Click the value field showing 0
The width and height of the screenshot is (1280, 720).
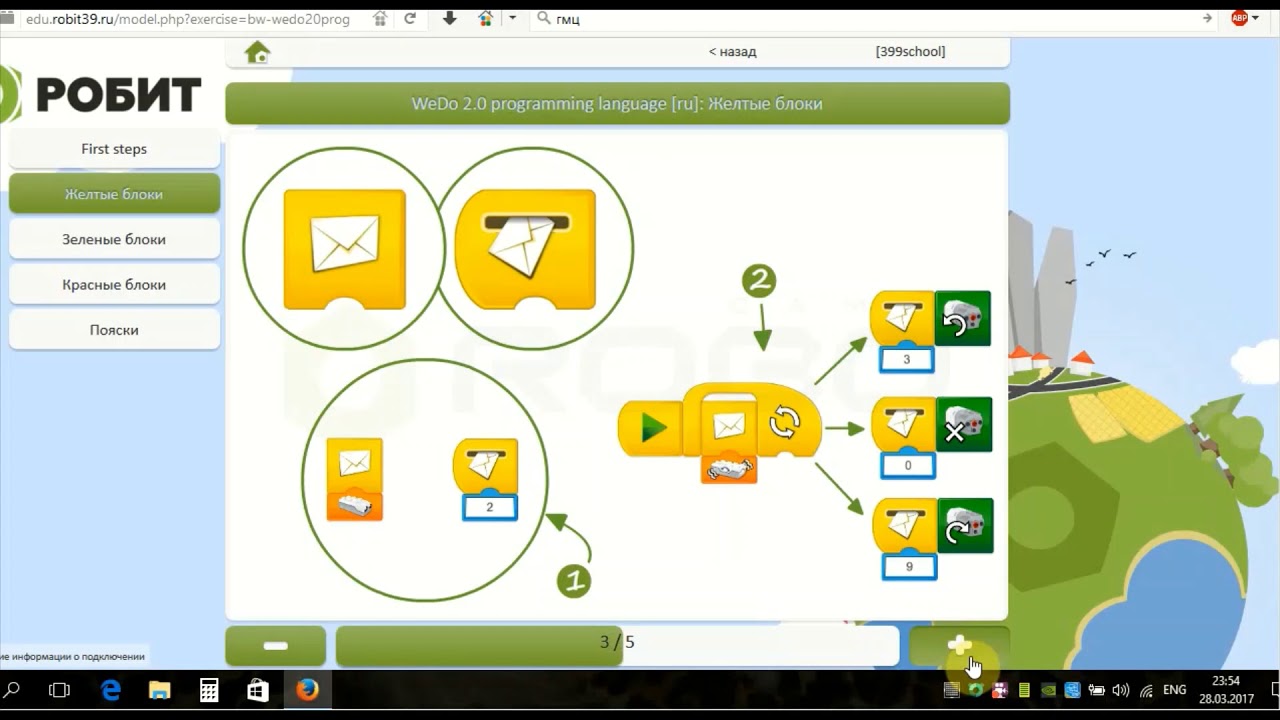[908, 465]
